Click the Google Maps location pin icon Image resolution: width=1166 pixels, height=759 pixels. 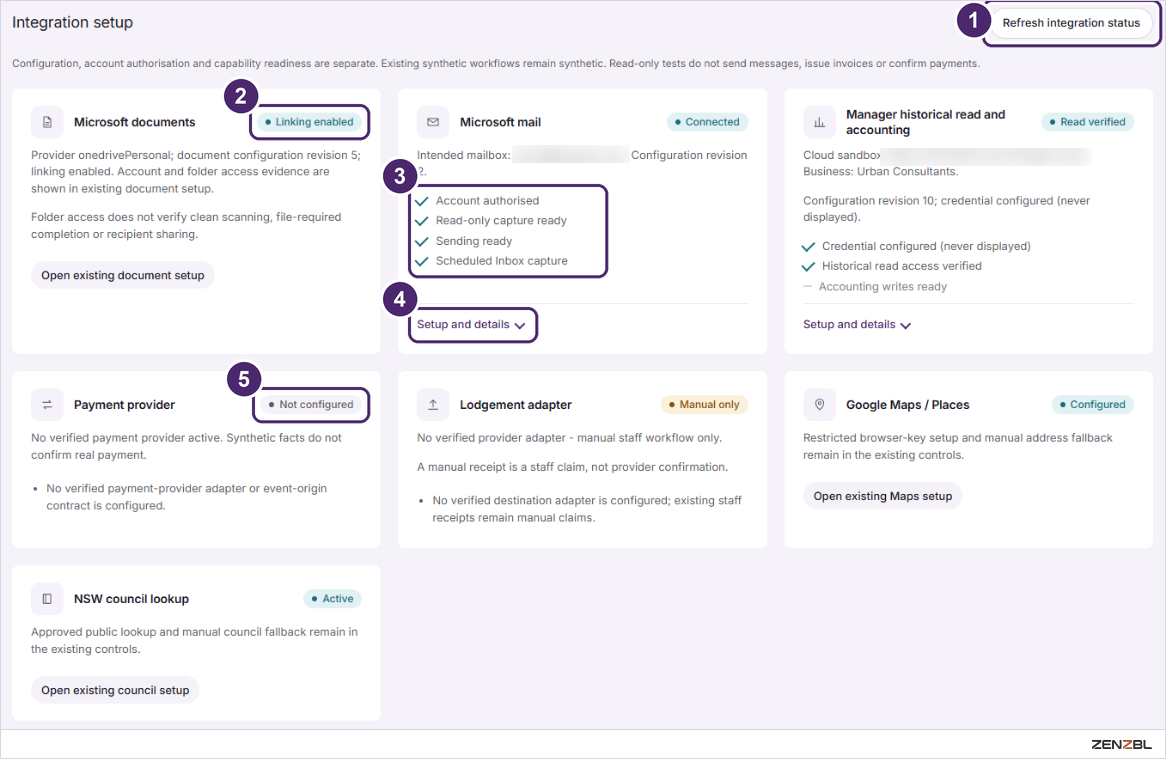(x=819, y=404)
